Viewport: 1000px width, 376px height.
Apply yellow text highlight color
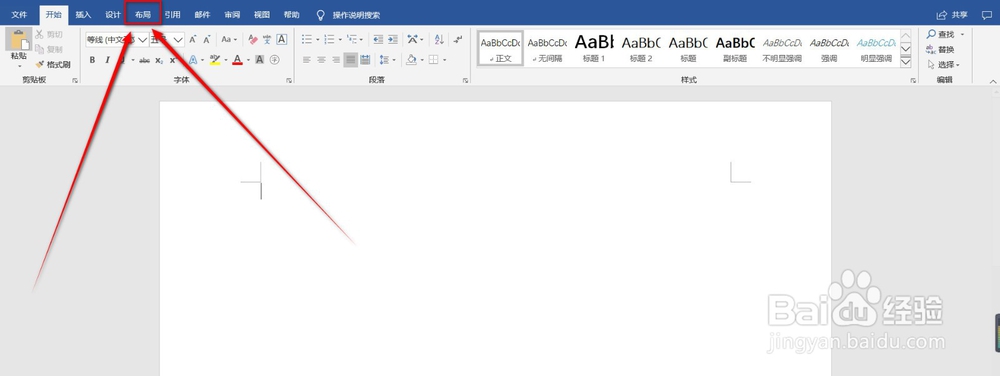(x=215, y=60)
